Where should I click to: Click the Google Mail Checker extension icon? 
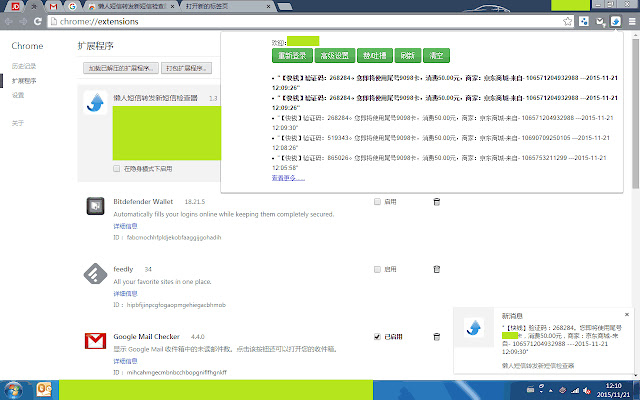point(95,341)
